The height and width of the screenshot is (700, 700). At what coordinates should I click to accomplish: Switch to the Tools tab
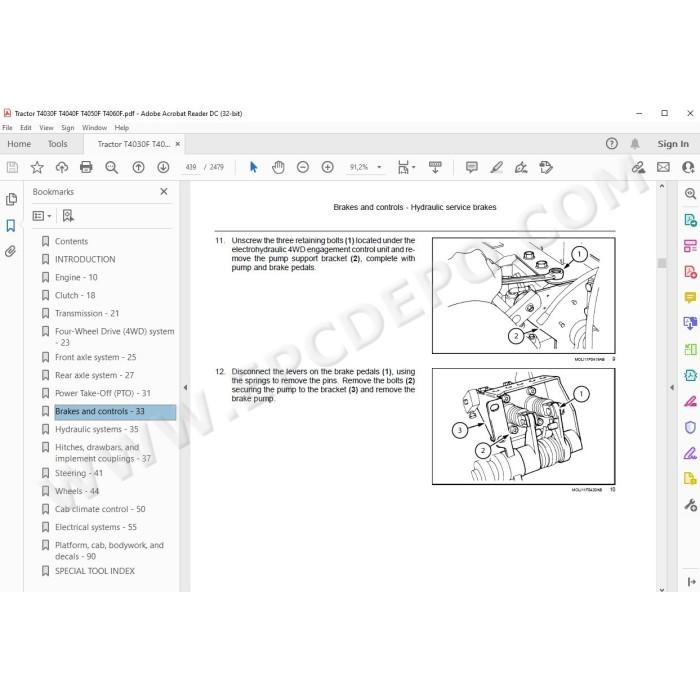(x=58, y=144)
